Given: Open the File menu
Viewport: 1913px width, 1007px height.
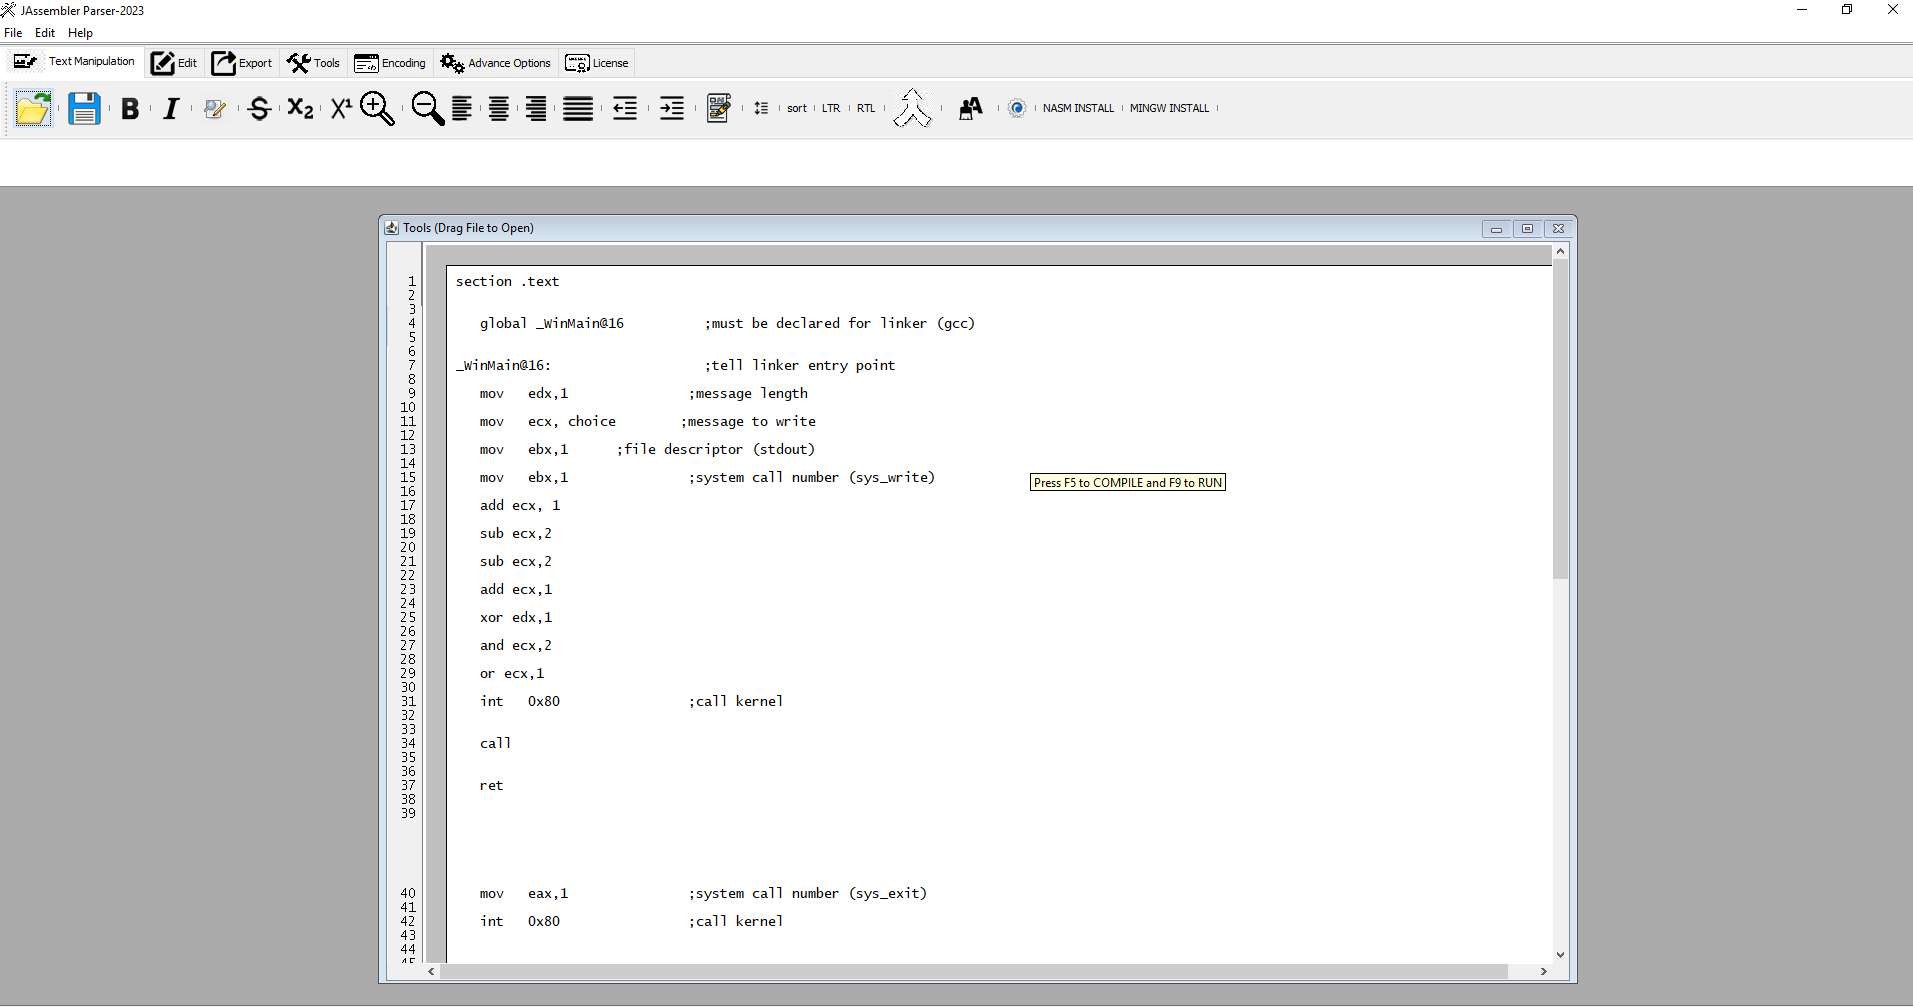Looking at the screenshot, I should click(x=13, y=33).
